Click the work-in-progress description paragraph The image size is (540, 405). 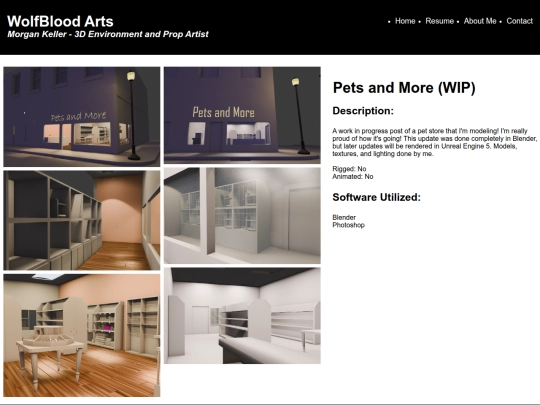tap(435, 142)
